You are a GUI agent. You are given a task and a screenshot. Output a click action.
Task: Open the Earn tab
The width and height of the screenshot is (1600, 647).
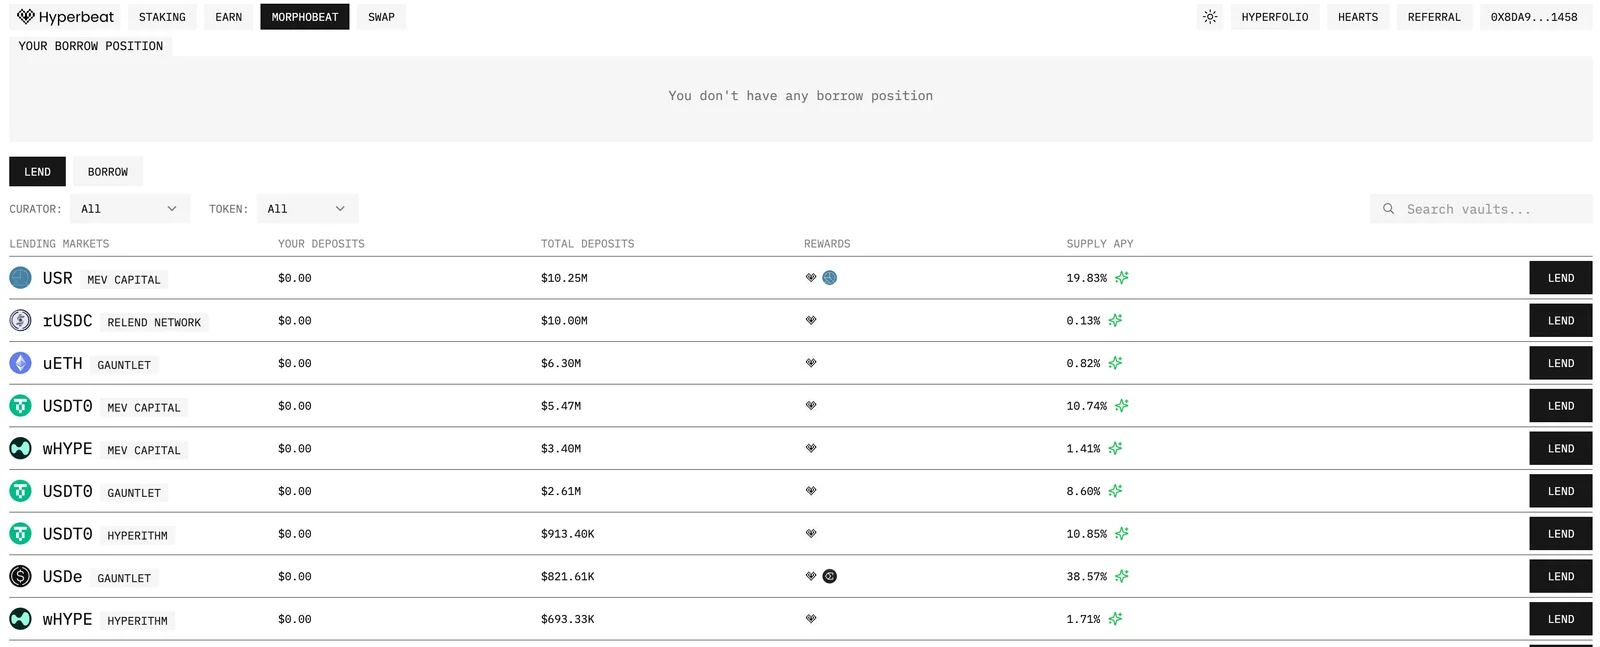tap(229, 17)
